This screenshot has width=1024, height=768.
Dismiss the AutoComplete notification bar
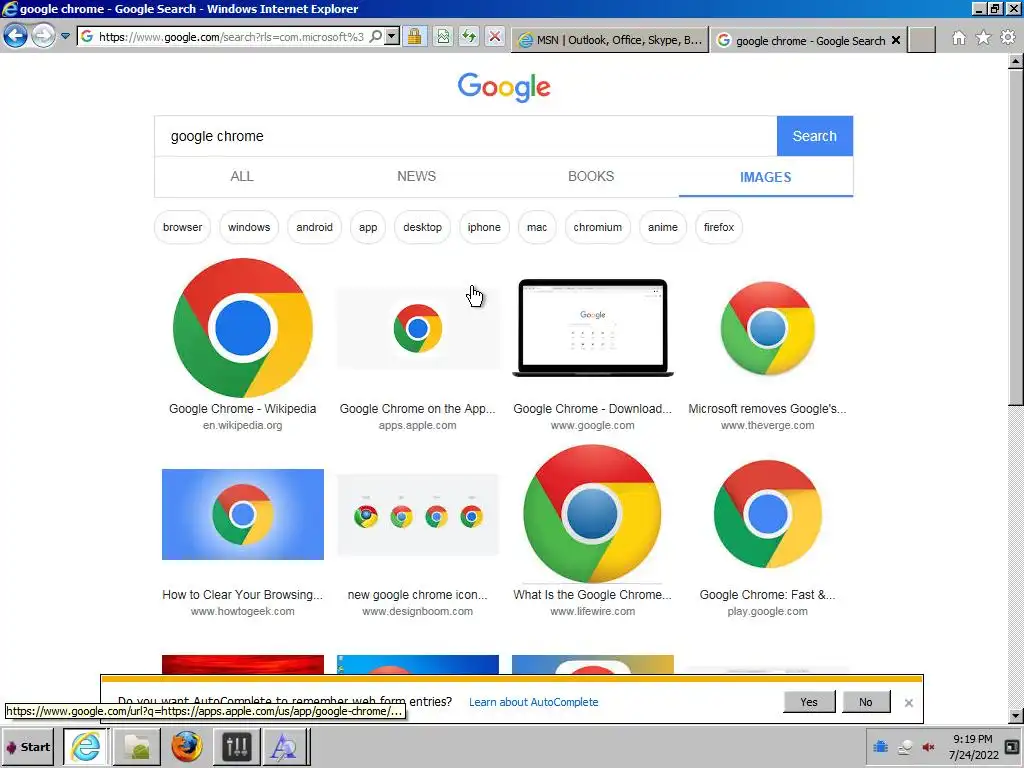click(x=908, y=703)
